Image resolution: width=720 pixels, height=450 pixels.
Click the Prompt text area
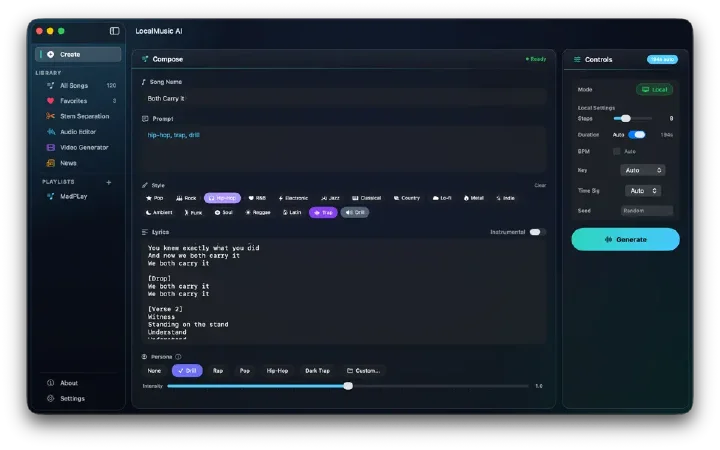click(x=343, y=149)
